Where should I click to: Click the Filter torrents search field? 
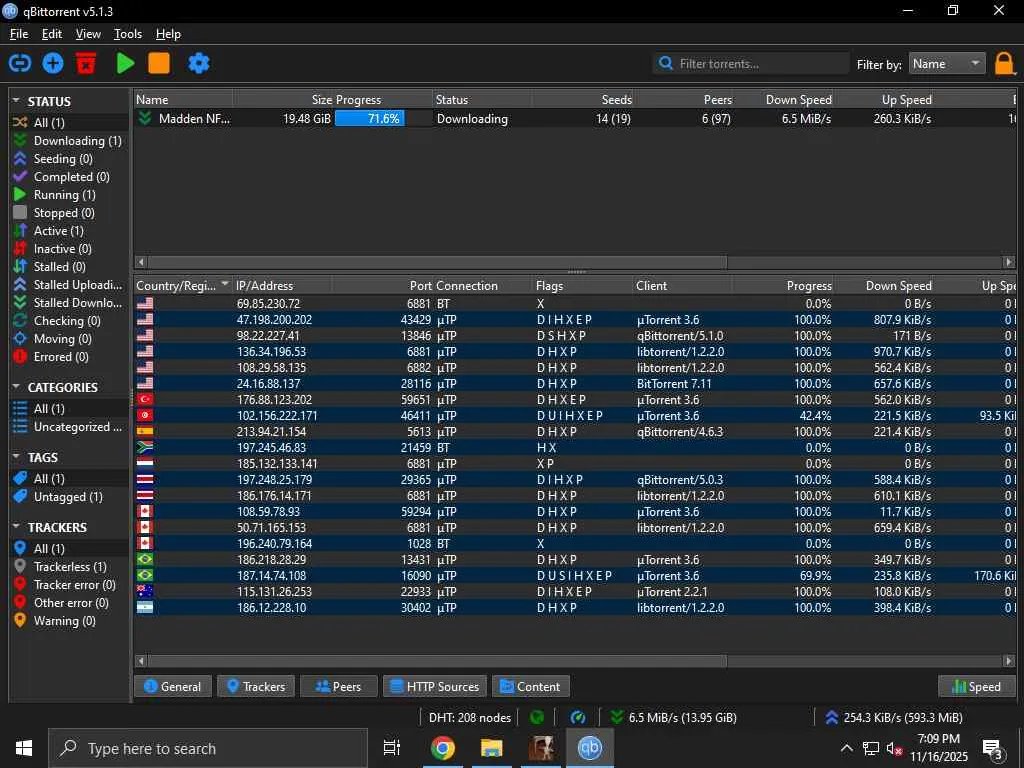click(x=760, y=64)
